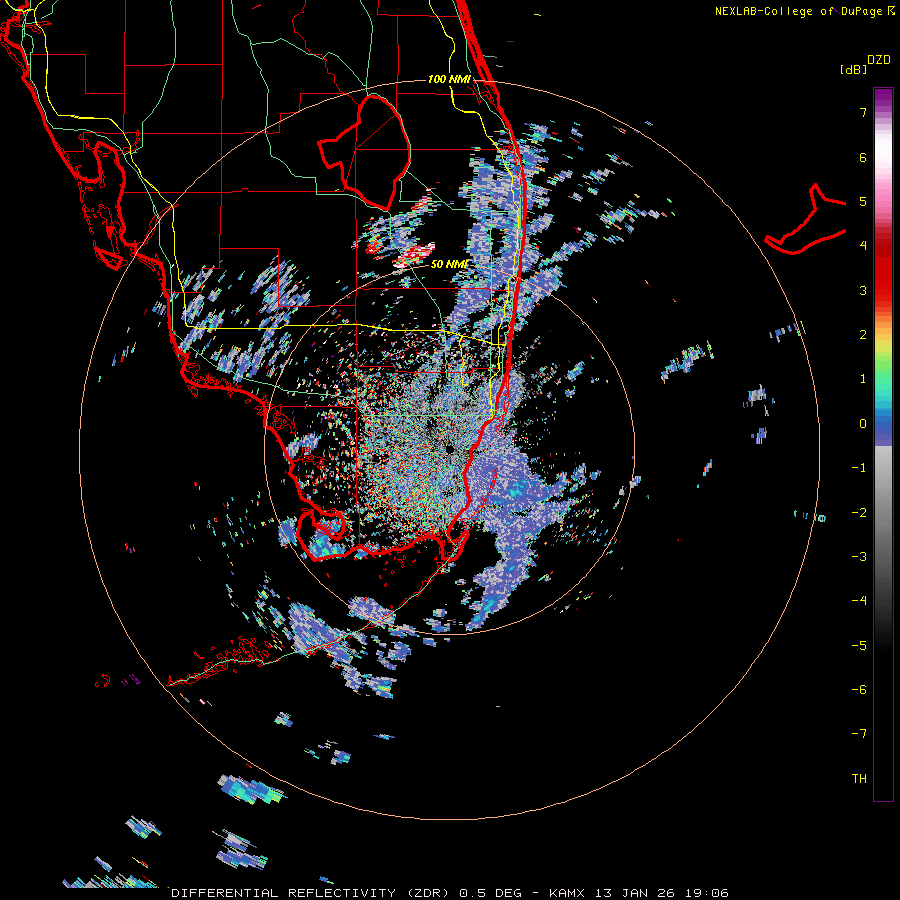The image size is (900, 900).
Task: Click the -4 value on color scale
Action: tap(859, 600)
